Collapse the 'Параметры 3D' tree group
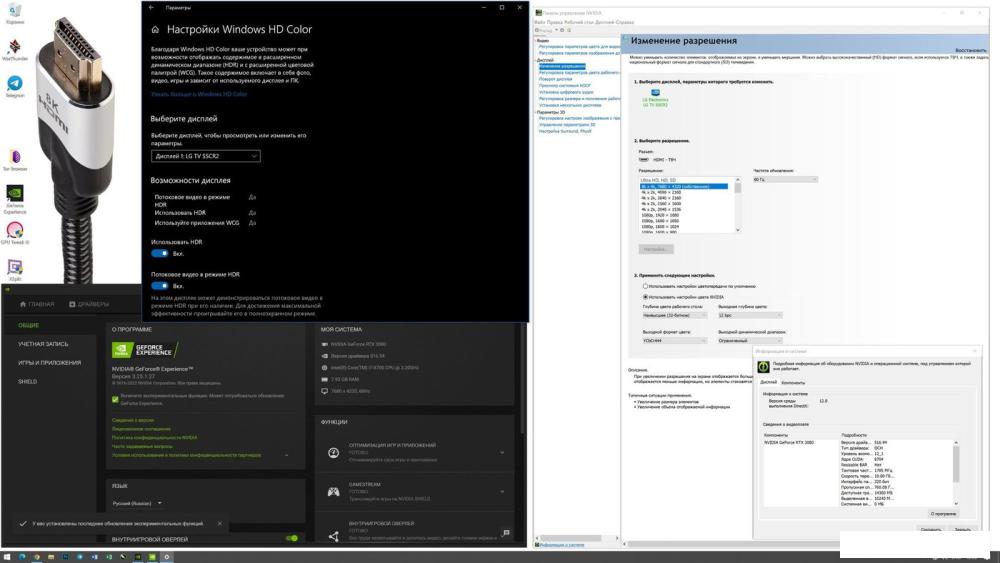The height and width of the screenshot is (563, 1000). tap(536, 112)
